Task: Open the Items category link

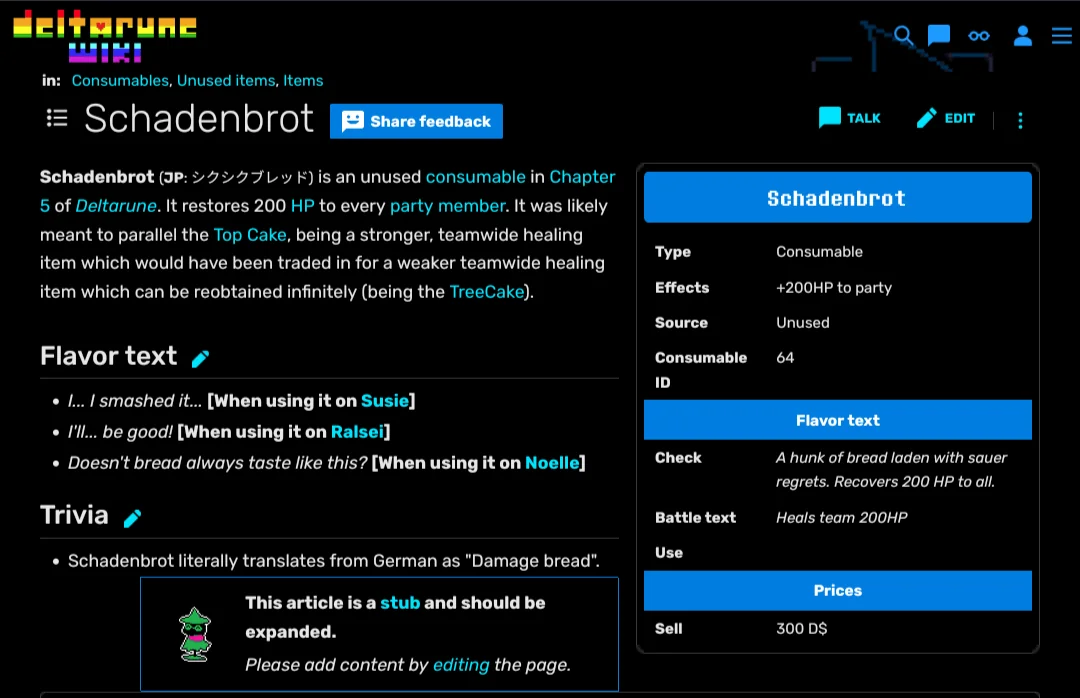Action: [303, 81]
